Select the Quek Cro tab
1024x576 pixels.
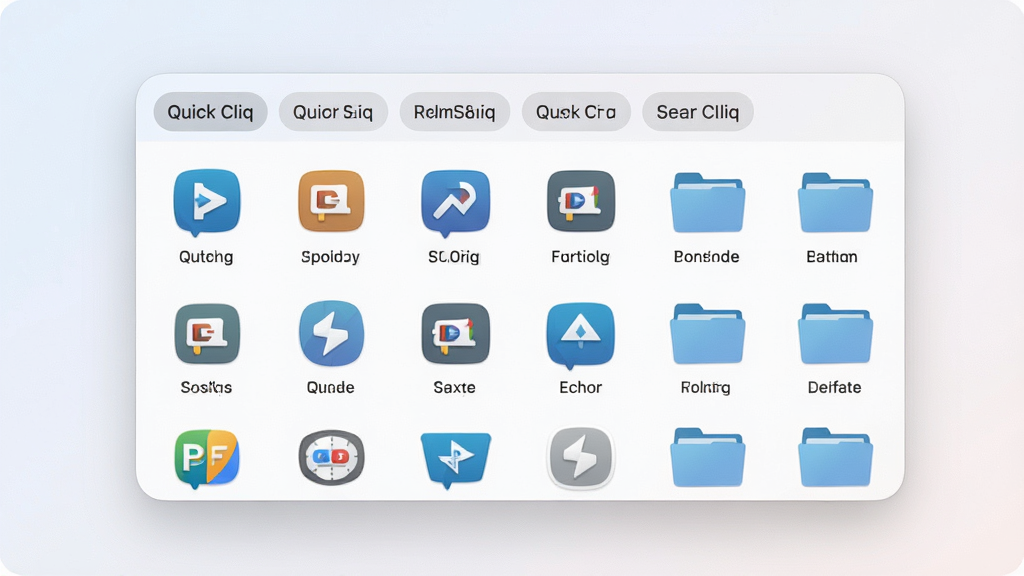pyautogui.click(x=576, y=112)
